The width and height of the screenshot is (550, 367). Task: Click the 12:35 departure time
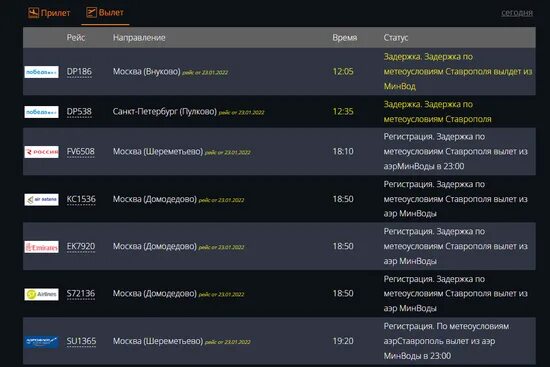[343, 112]
